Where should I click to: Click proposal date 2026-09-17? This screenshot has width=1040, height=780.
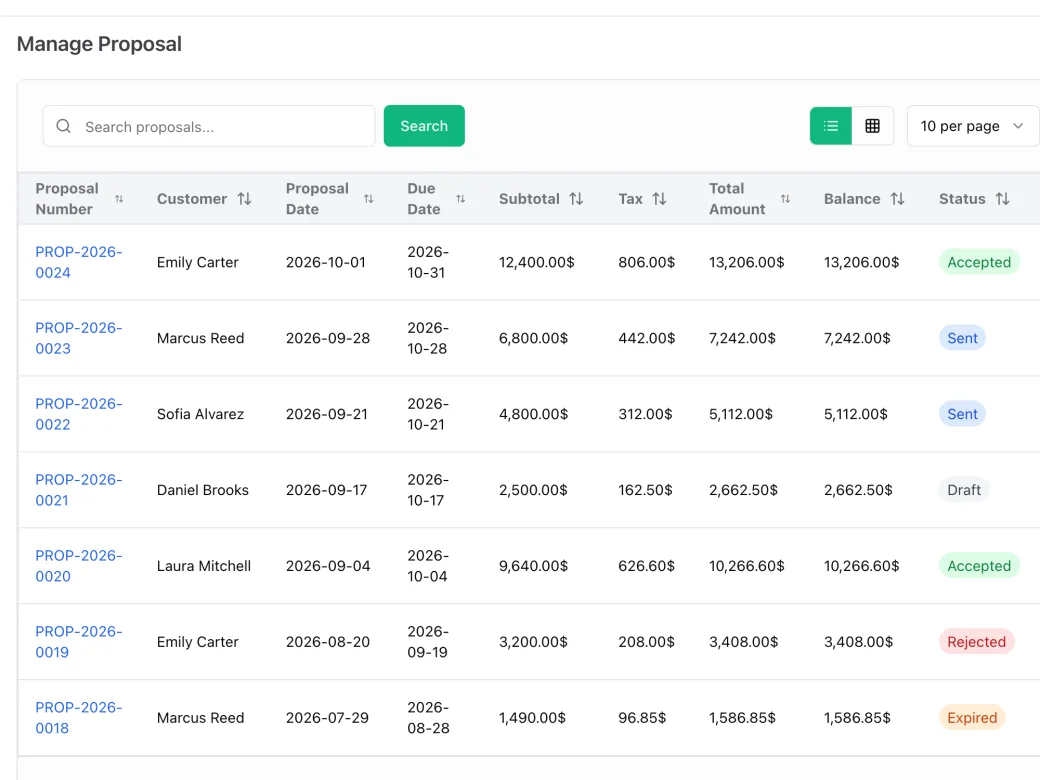(326, 490)
